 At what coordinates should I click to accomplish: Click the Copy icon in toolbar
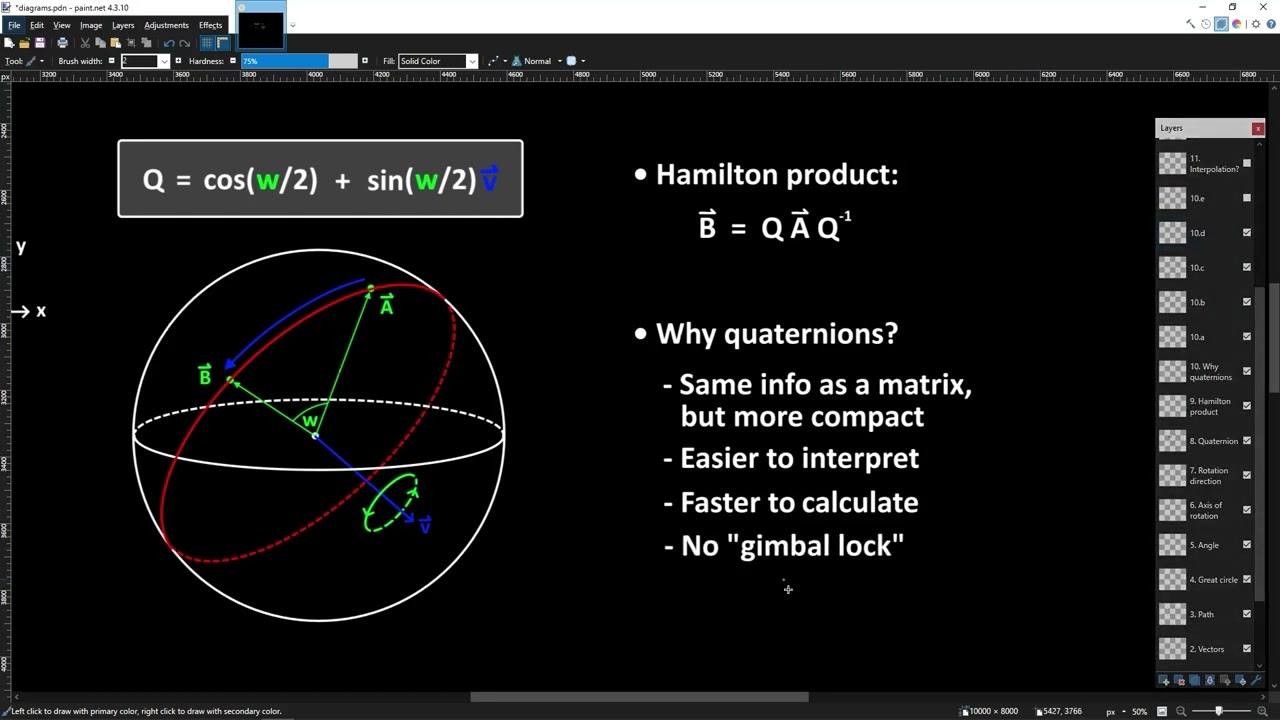(100, 43)
